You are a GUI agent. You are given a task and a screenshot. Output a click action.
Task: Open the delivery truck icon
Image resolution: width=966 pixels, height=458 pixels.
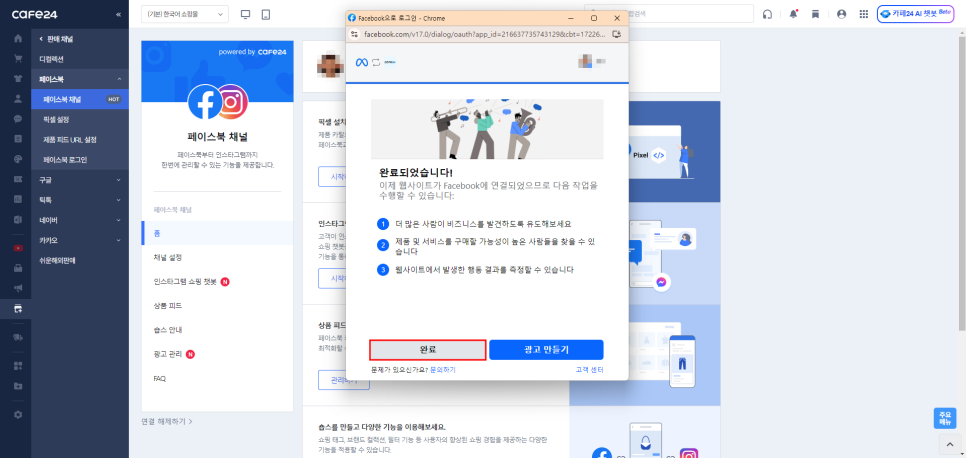click(x=18, y=337)
